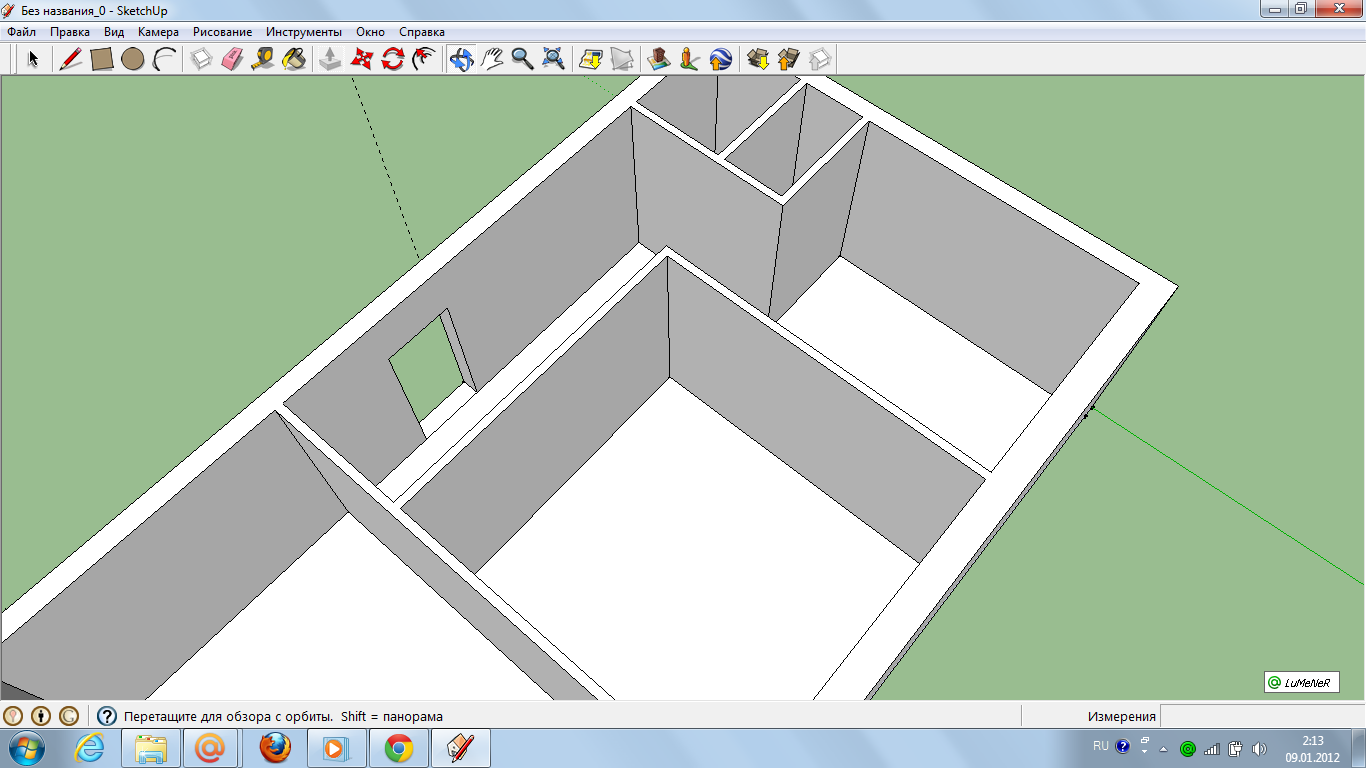Screen dimensions: 1366x768
Task: Activate the Push/Pull tool
Action: 329,59
